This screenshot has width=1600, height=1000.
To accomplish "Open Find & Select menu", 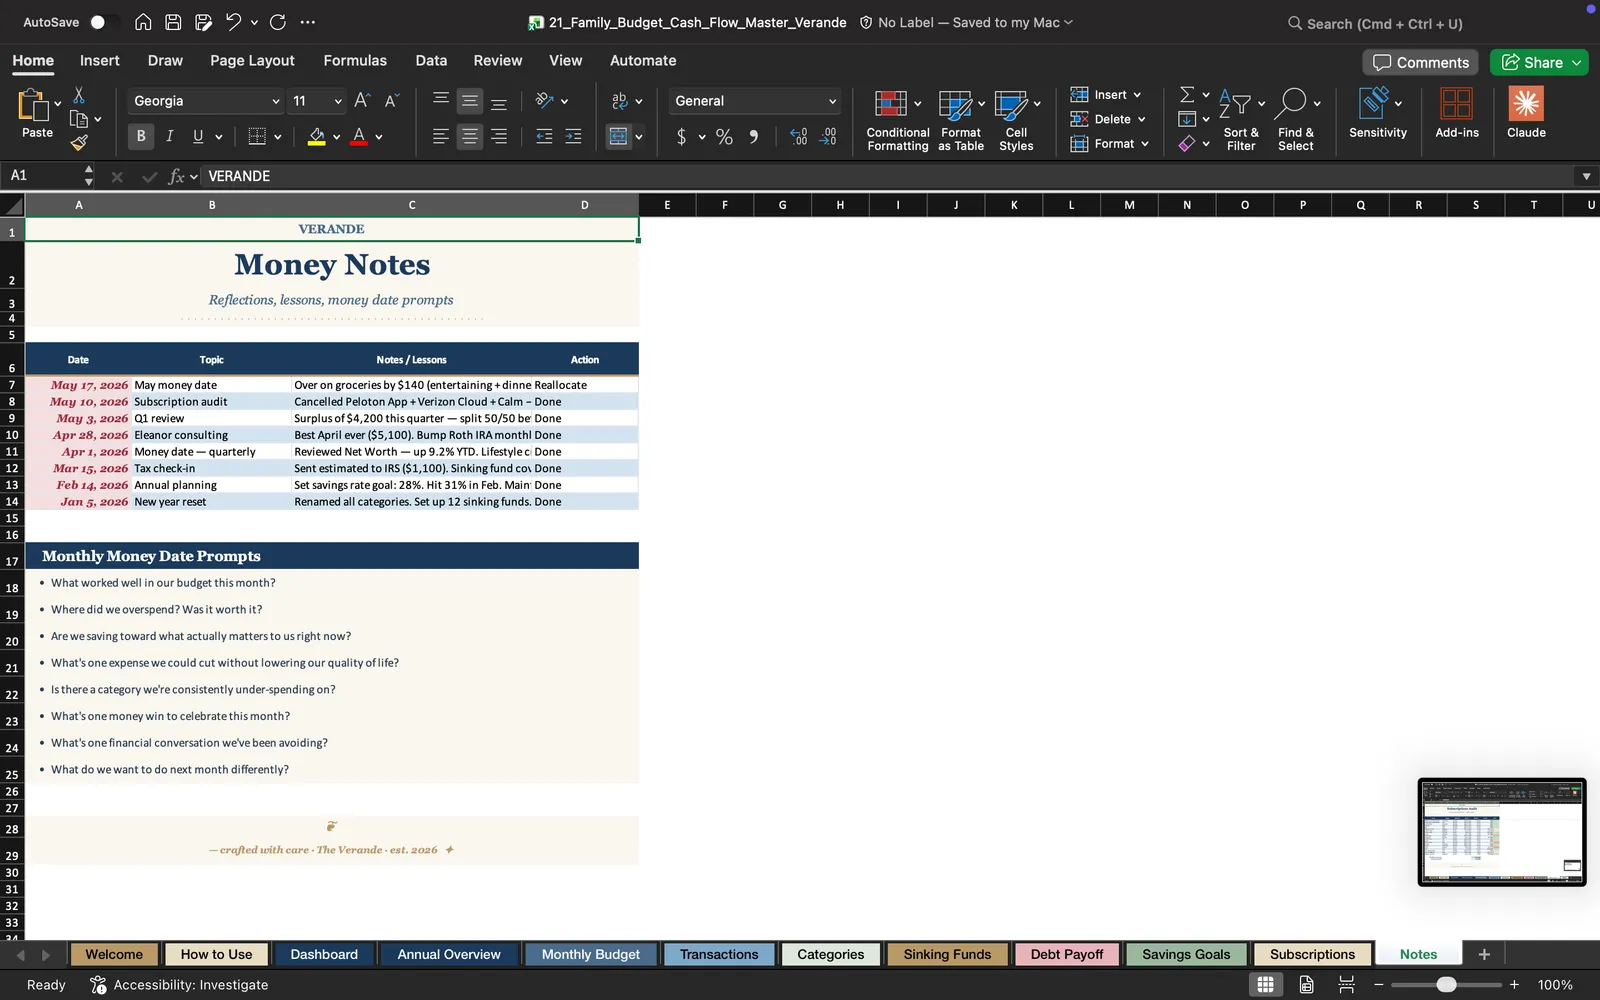I will (1296, 118).
